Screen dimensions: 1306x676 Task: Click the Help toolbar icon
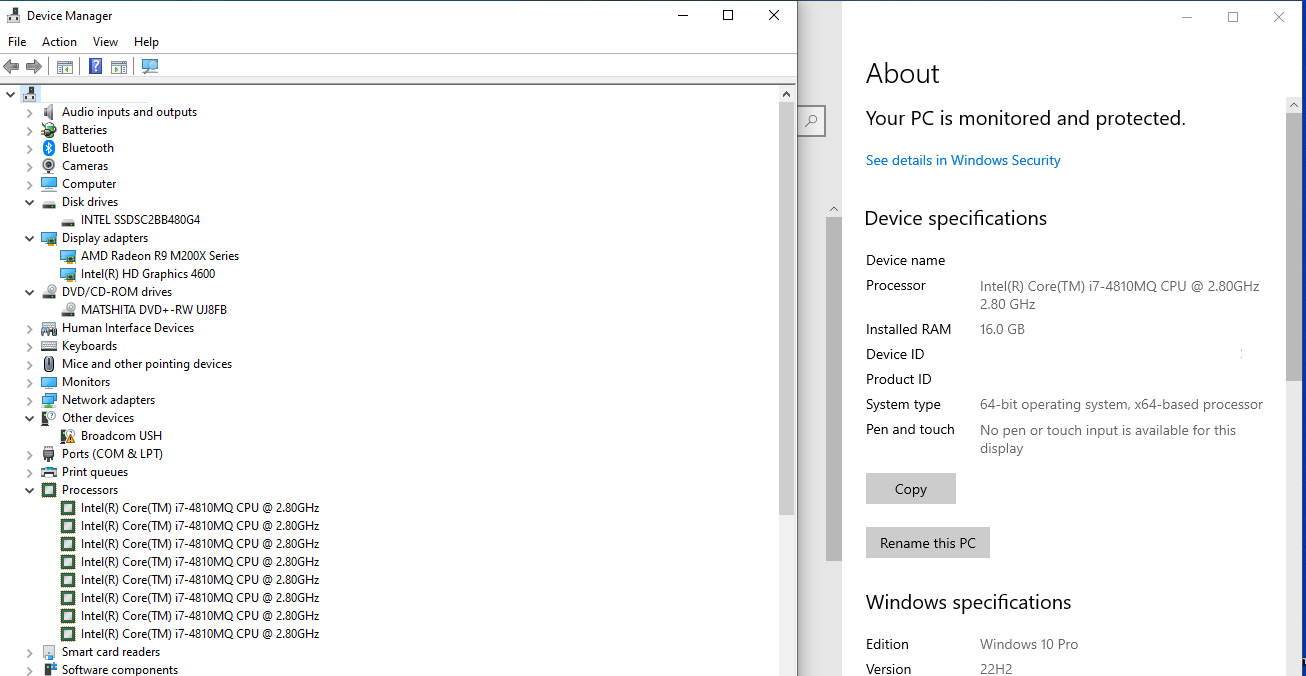coord(95,67)
